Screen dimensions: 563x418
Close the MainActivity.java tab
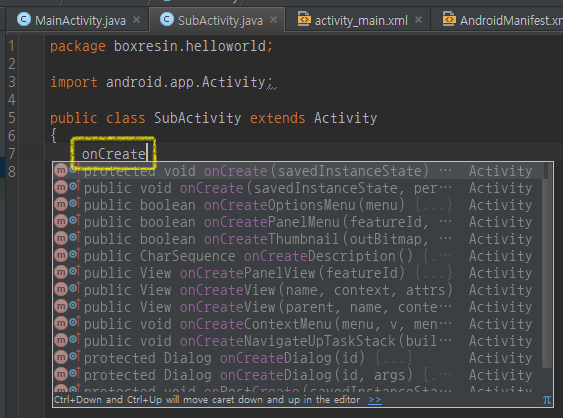(x=136, y=20)
